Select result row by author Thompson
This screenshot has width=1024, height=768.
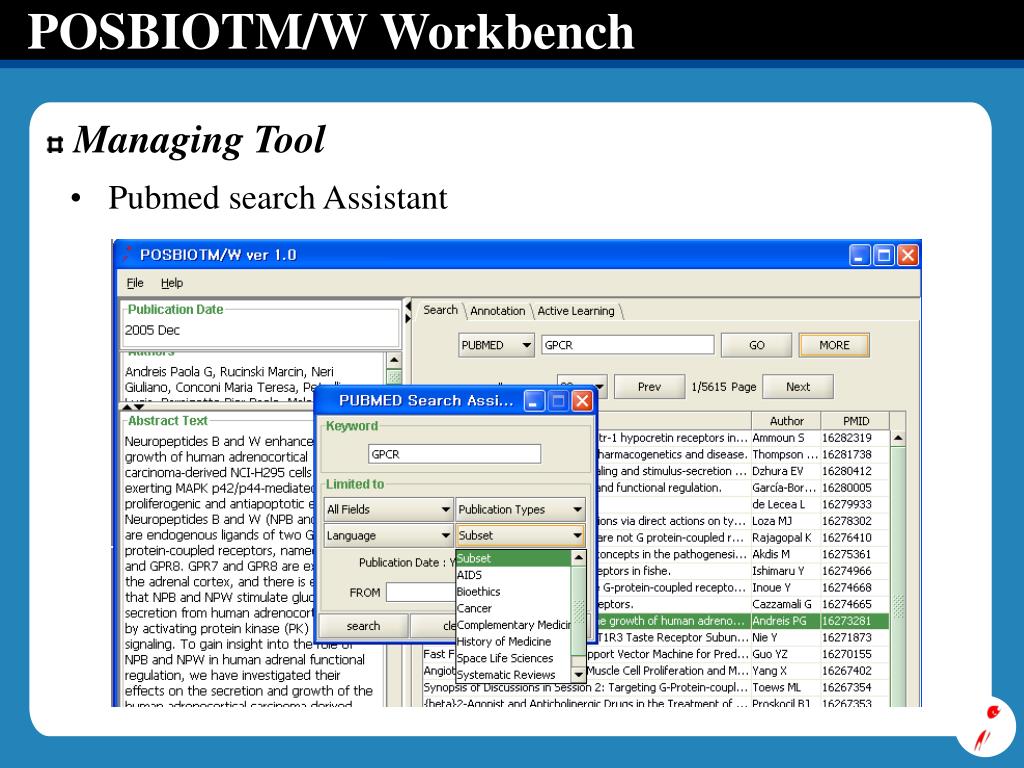743,454
